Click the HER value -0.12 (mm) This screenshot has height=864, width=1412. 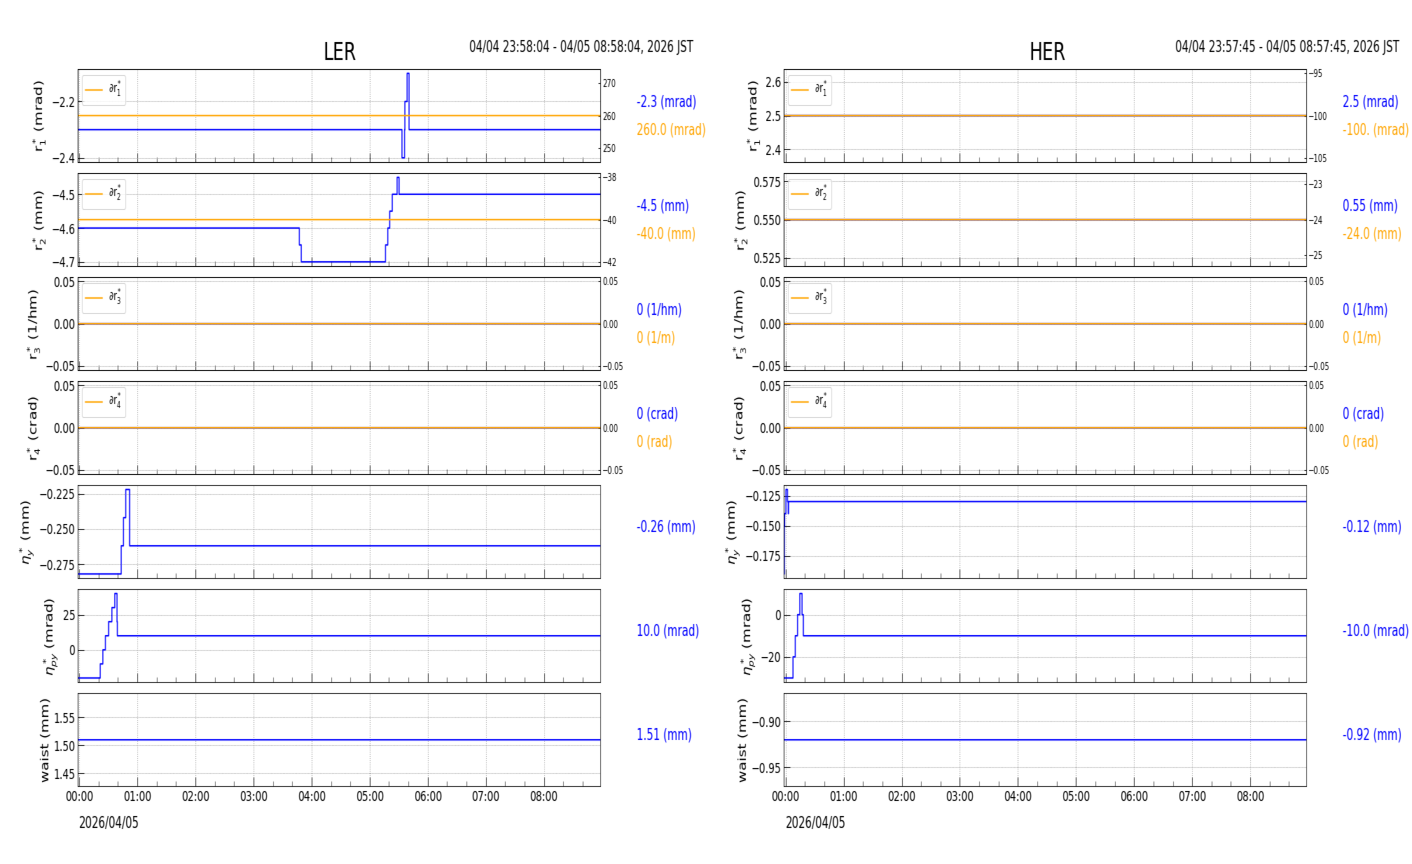pyautogui.click(x=1372, y=527)
